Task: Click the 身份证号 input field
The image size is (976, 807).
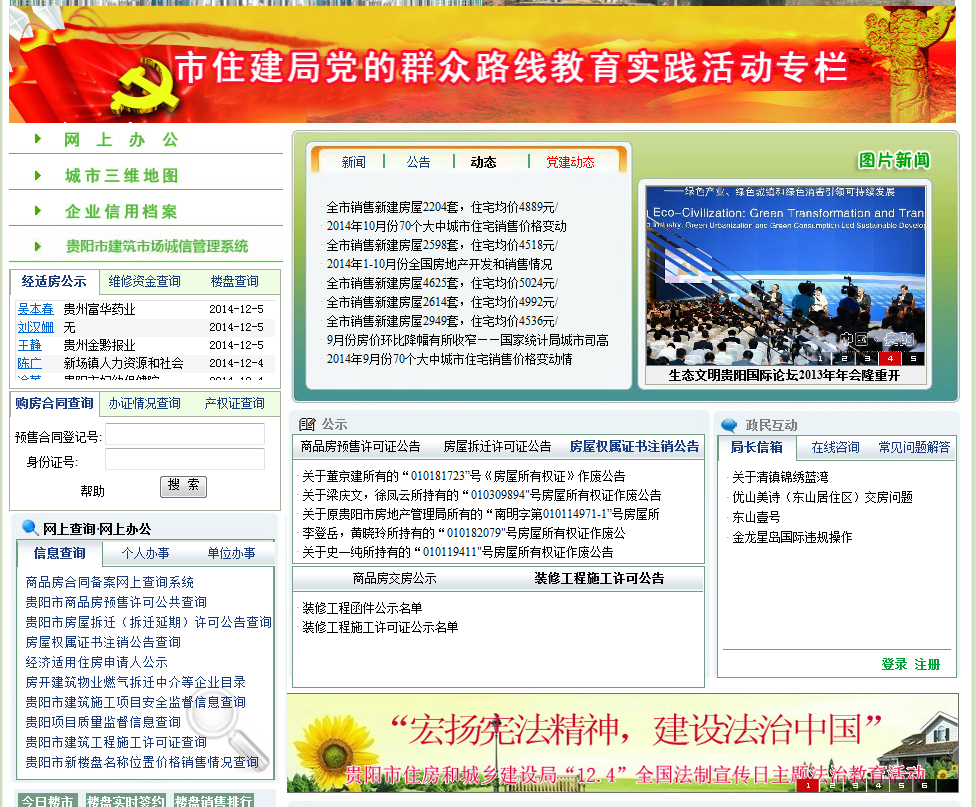Action: (185, 460)
